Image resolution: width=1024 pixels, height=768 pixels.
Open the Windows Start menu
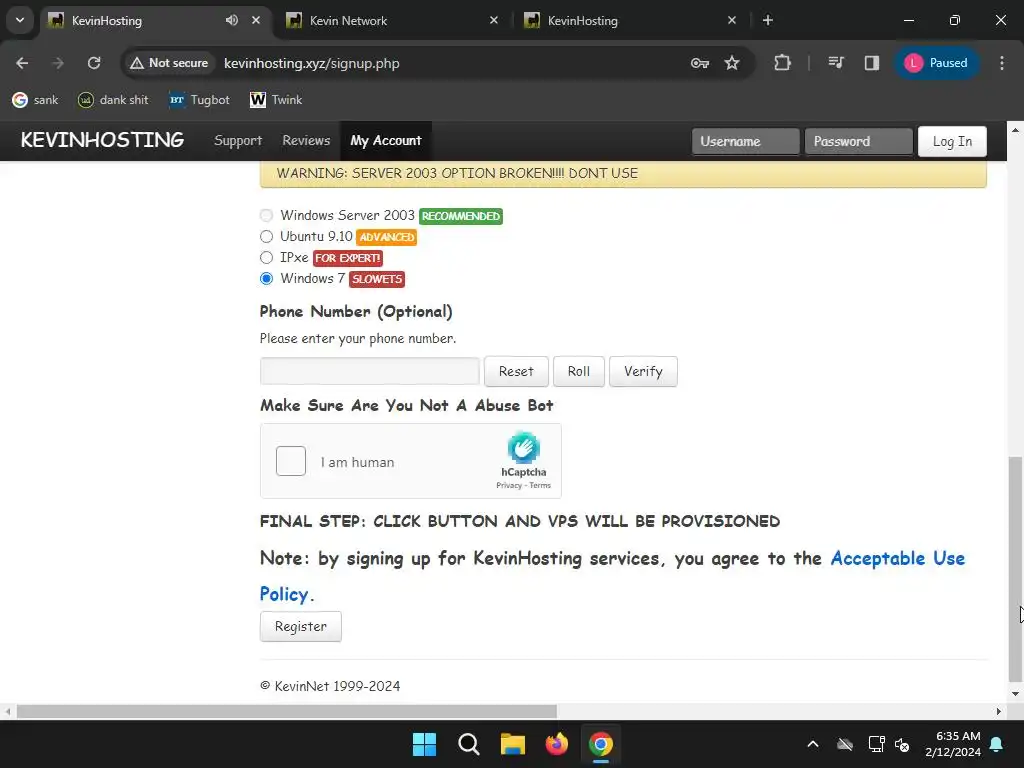[424, 744]
